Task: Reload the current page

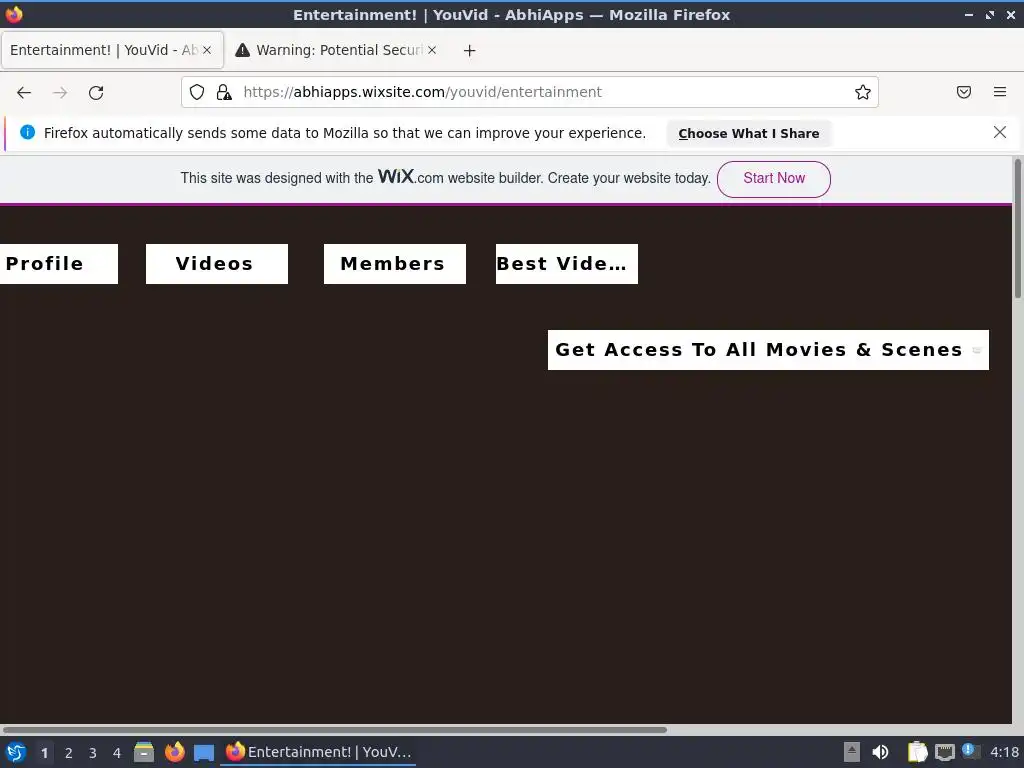Action: [96, 92]
